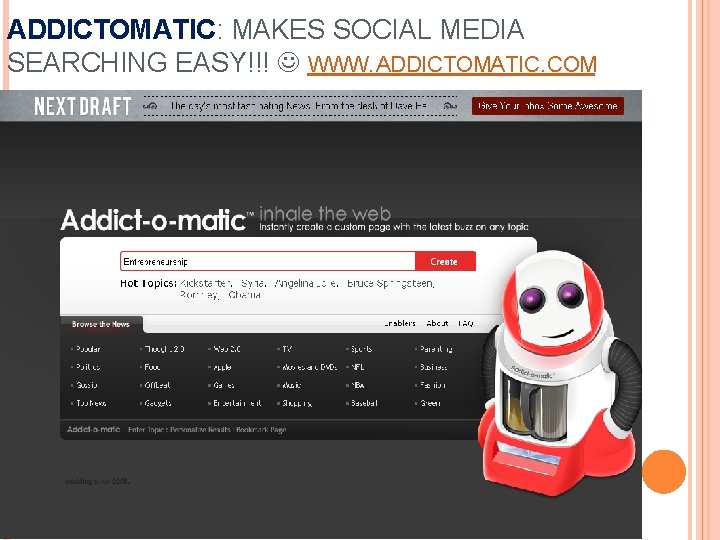Browse the Parenting news category
The image size is (720, 540).
click(436, 349)
